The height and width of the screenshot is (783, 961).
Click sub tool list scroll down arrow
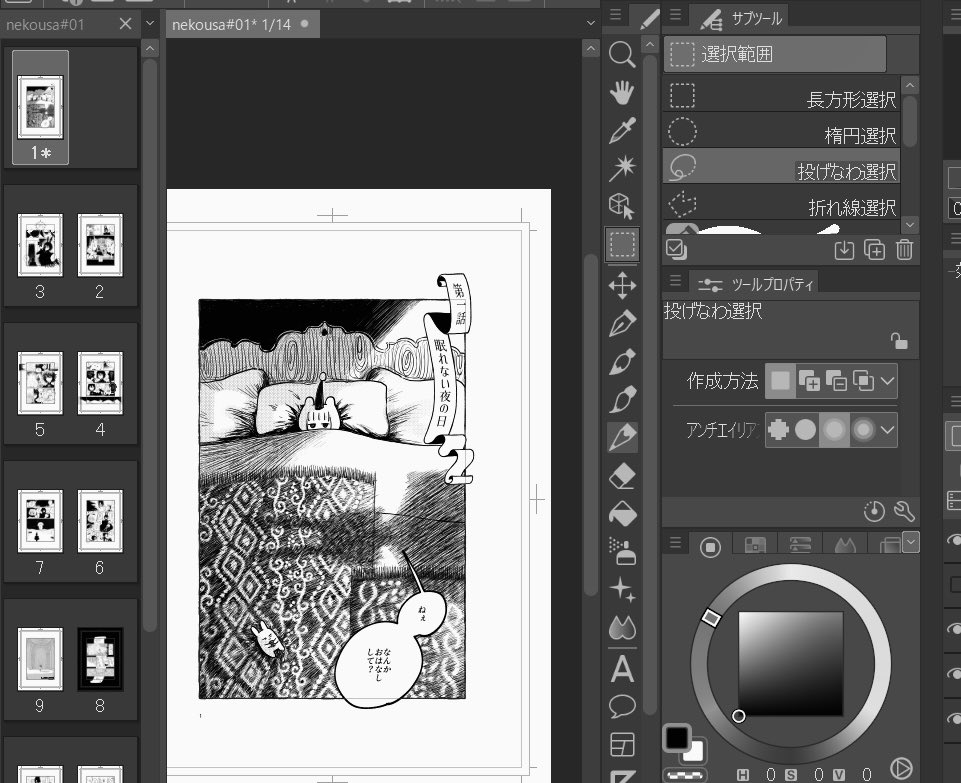click(910, 225)
